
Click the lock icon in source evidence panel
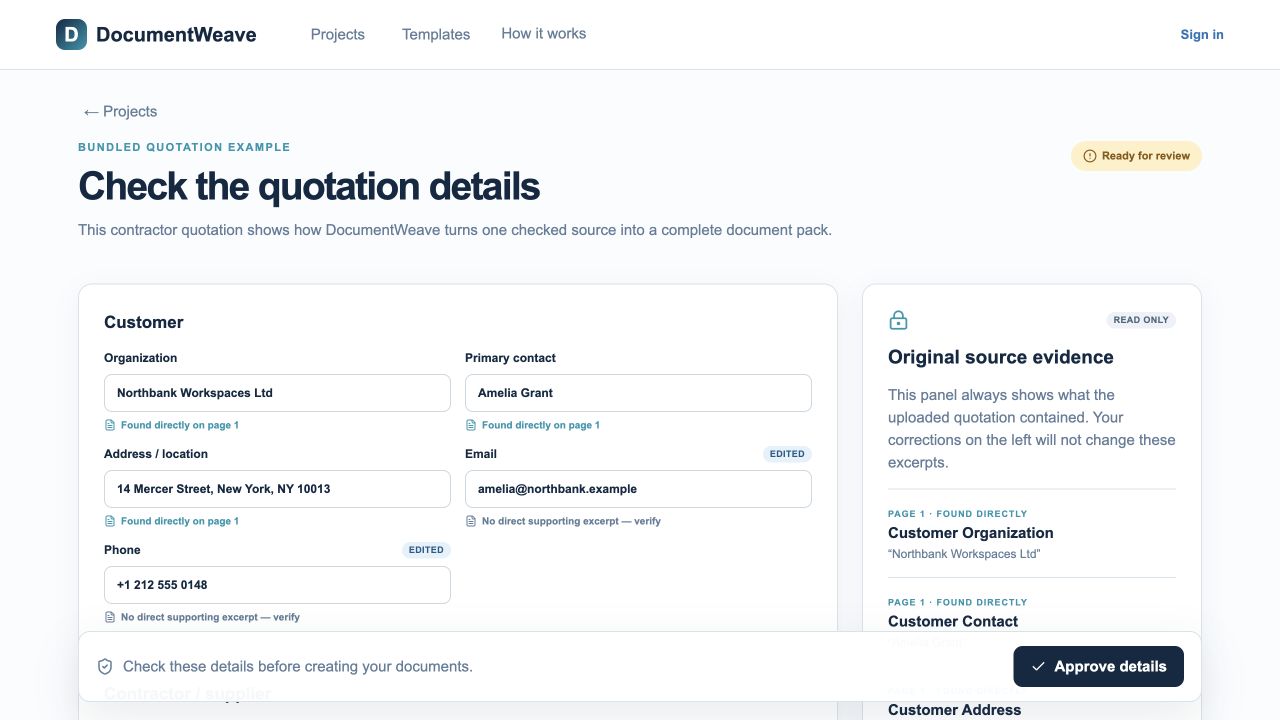898,320
